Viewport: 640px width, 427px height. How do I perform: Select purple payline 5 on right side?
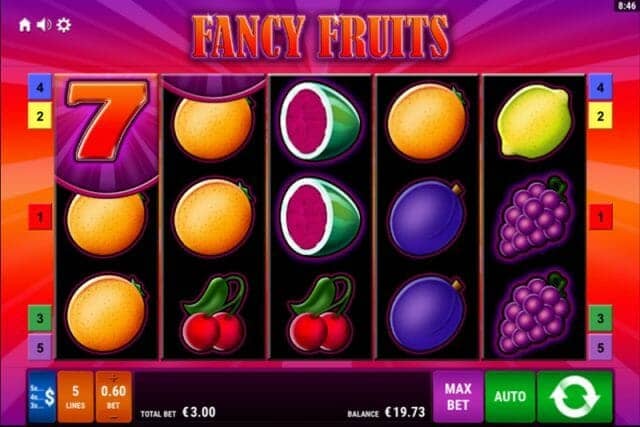600,347
